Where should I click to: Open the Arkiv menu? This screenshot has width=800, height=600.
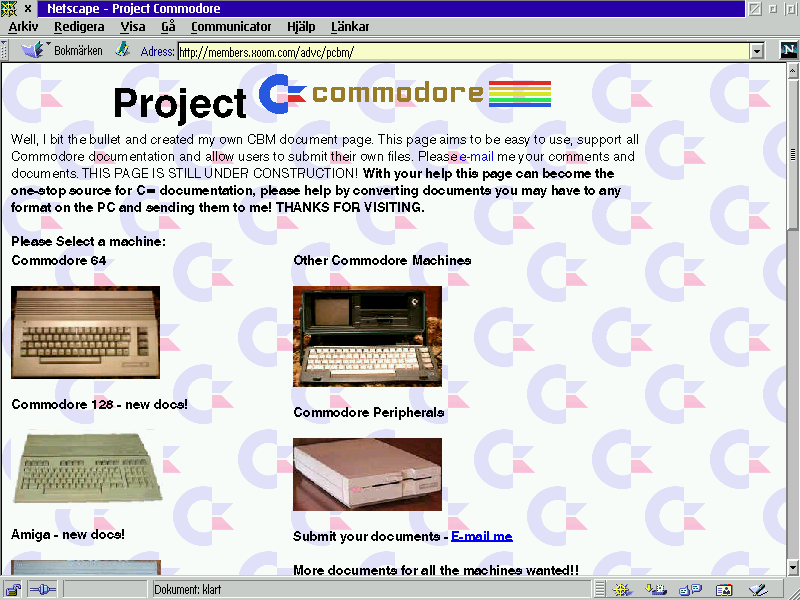(23, 27)
